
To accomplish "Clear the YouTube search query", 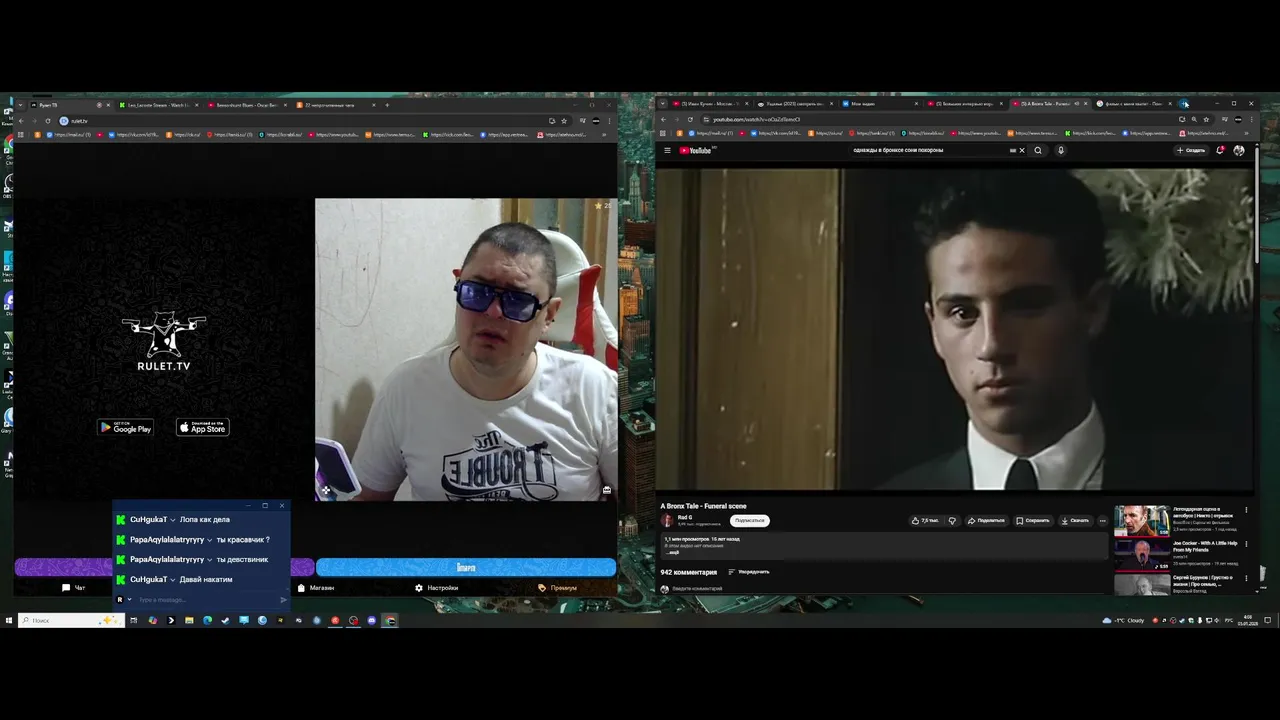I will (1021, 150).
